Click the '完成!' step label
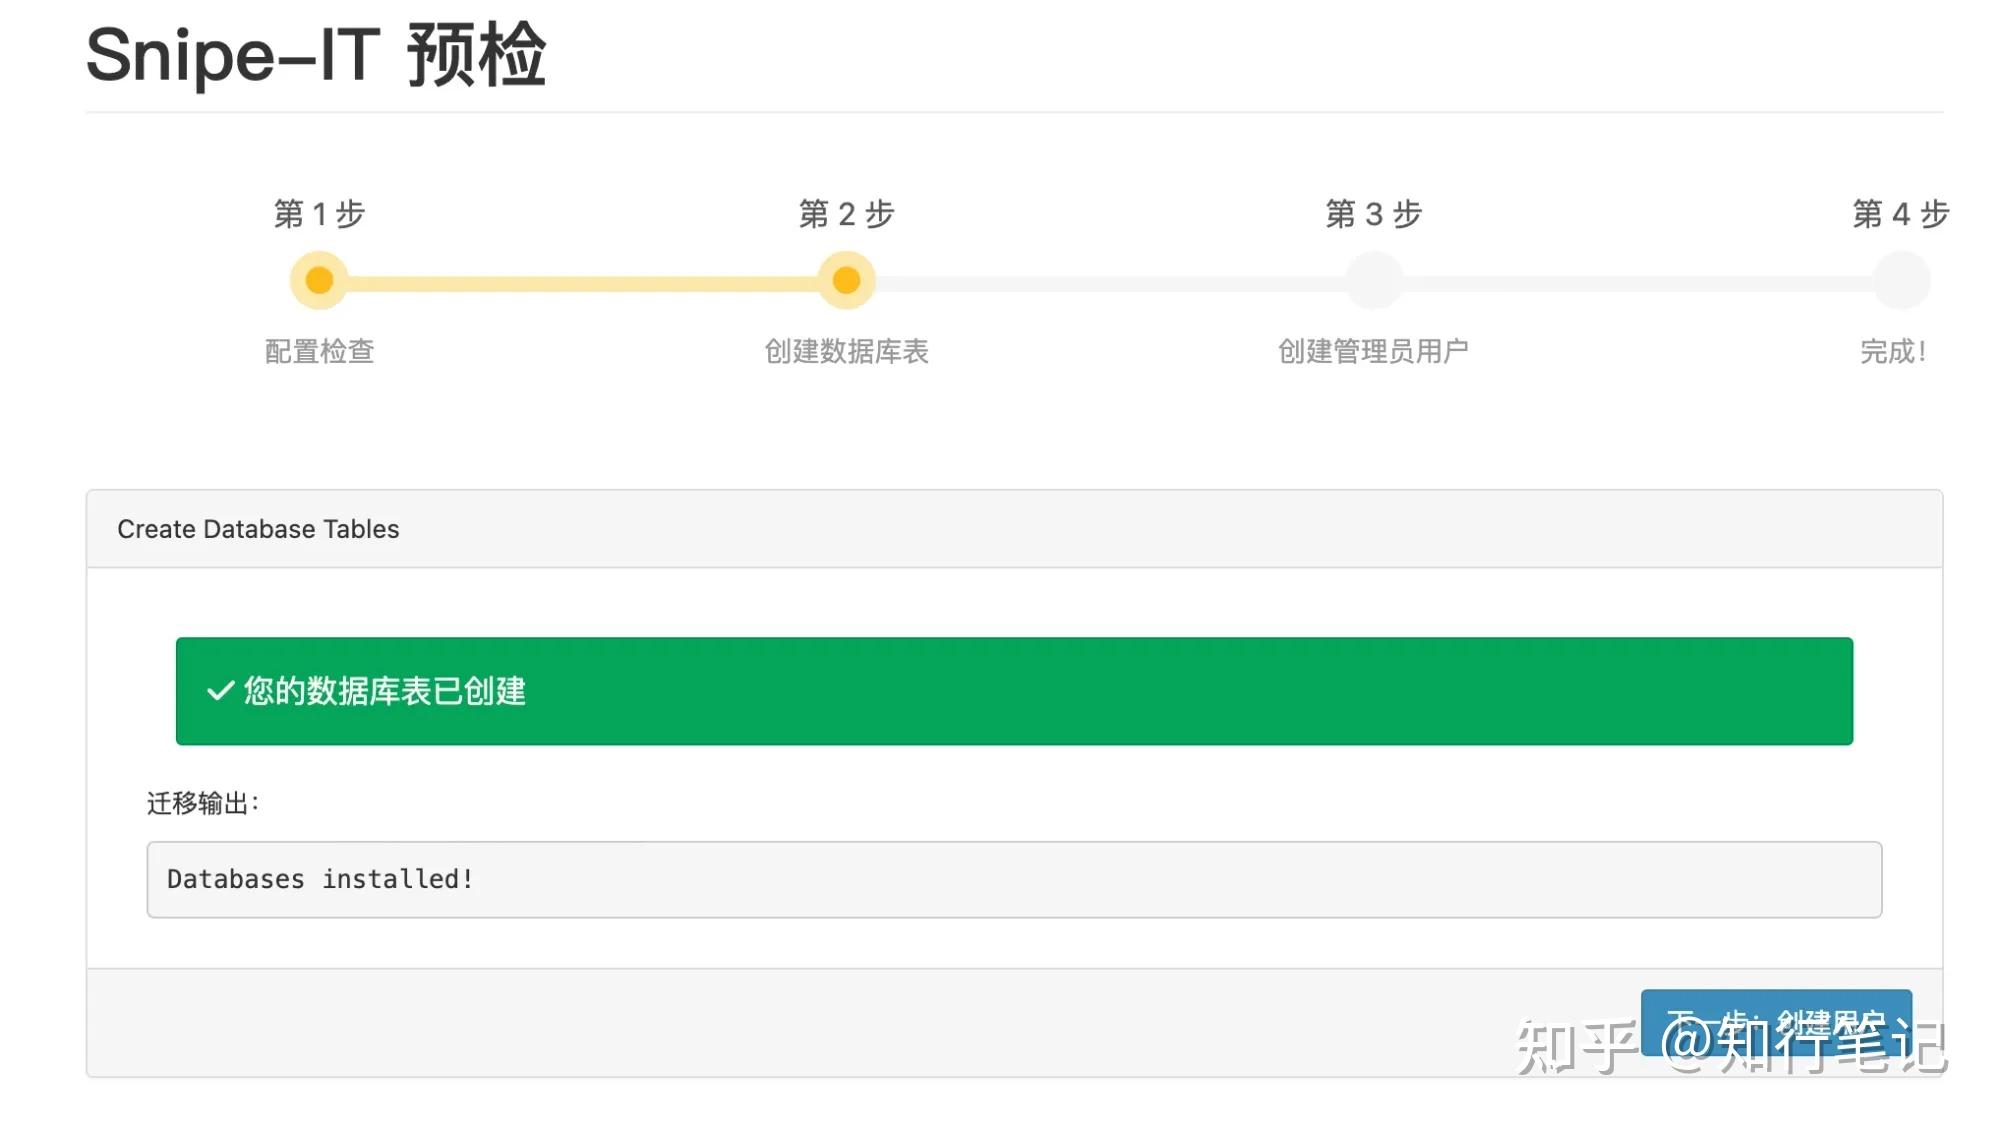 [1893, 351]
